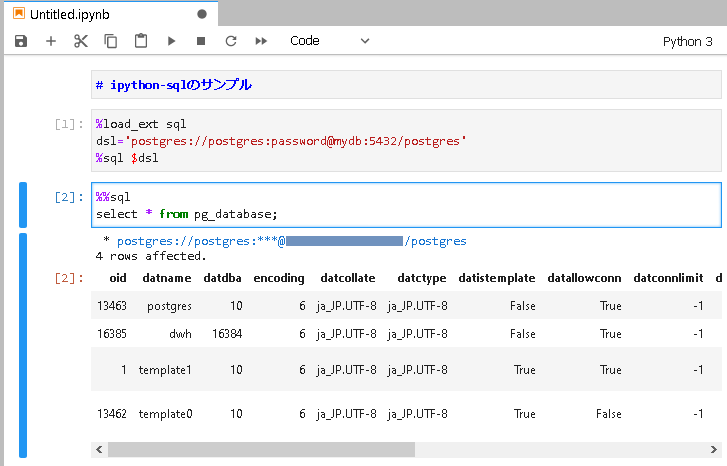
Task: Click the unsaved dot on Untitled.ipynb tab
Action: 202,14
